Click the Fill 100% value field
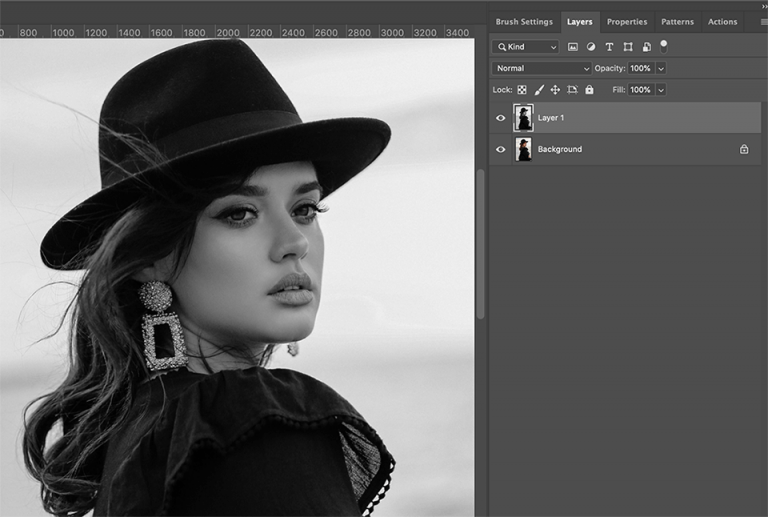Viewport: 768px width, 517px height. pos(641,90)
